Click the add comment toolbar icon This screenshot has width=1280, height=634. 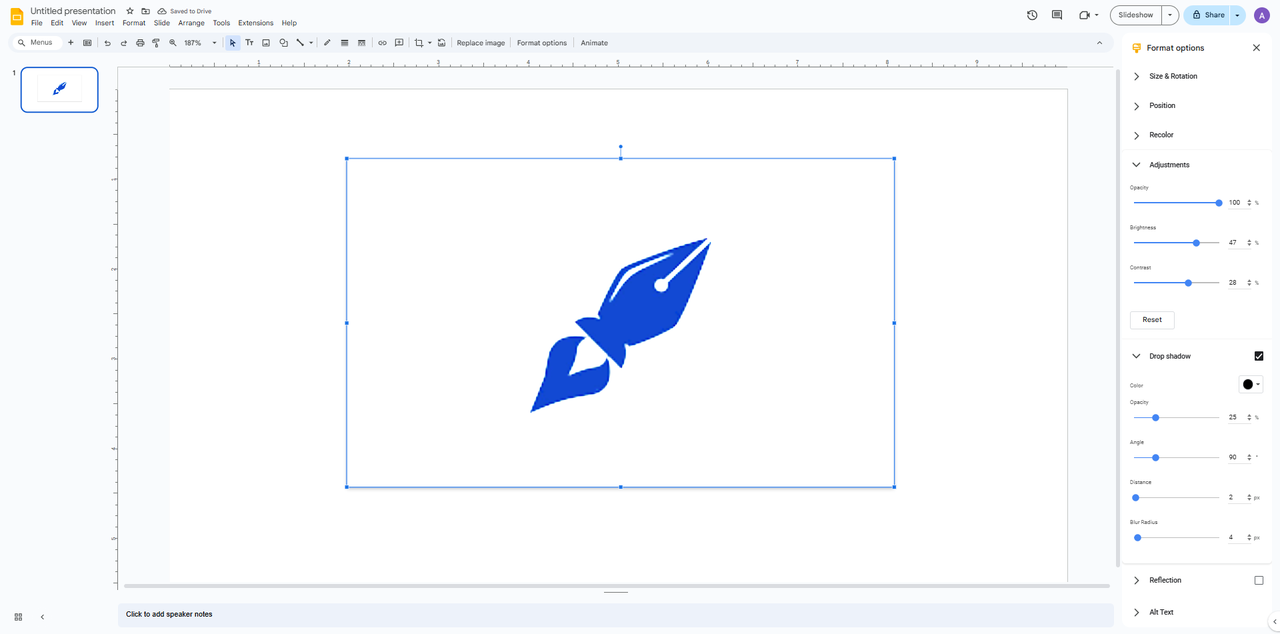(399, 43)
